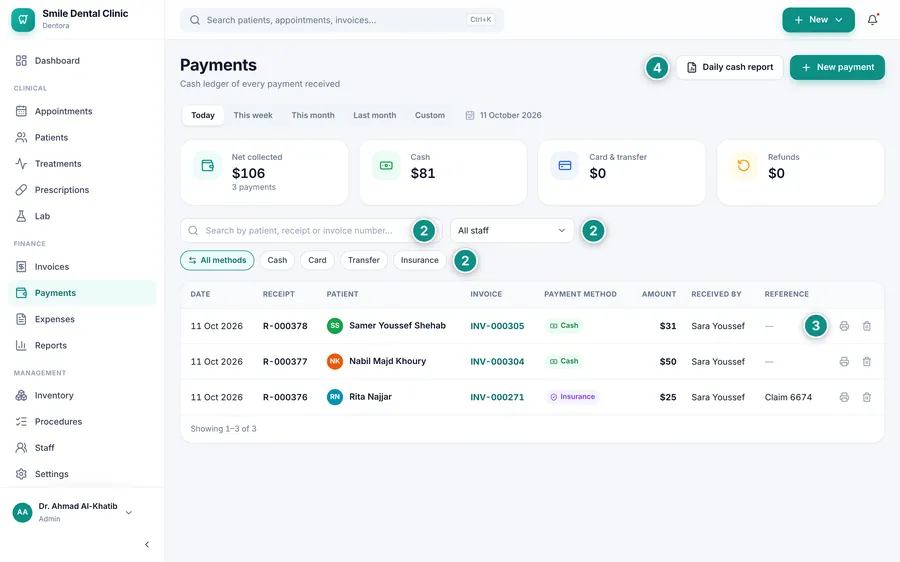This screenshot has height=562, width=900.
Task: Click the New payment button
Action: (x=837, y=67)
